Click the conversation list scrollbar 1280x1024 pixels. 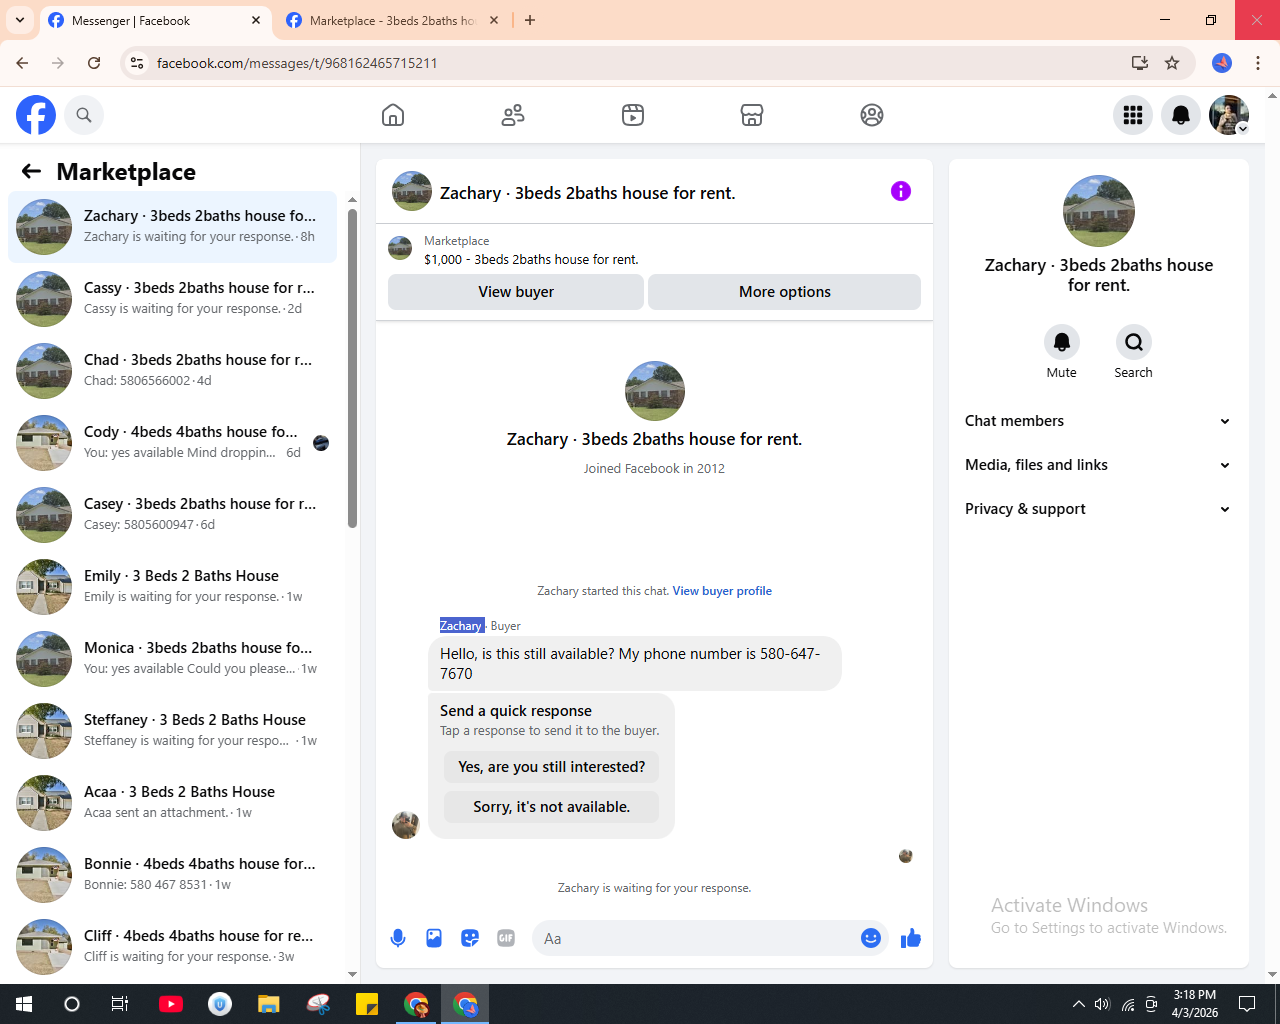[x=352, y=368]
